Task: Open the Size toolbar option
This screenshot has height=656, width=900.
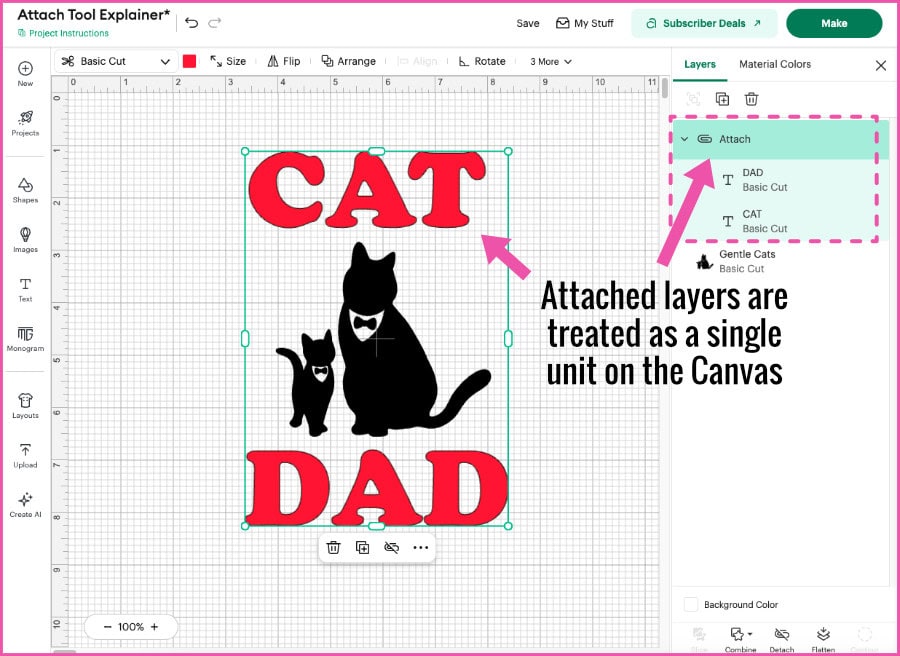Action: [x=228, y=61]
